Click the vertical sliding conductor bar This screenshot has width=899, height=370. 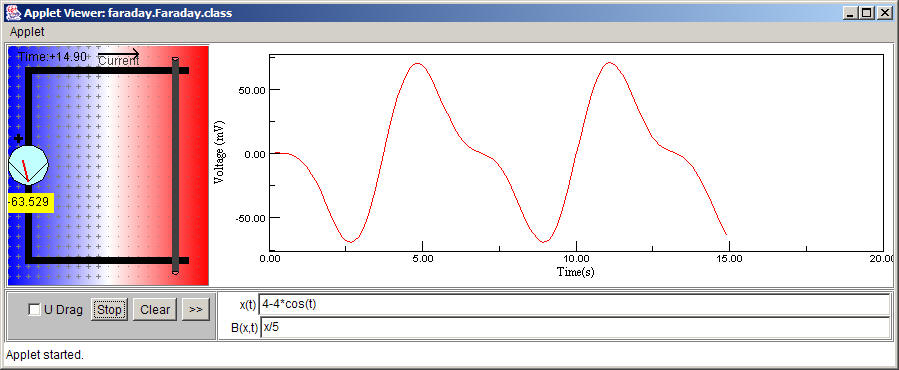coord(175,165)
